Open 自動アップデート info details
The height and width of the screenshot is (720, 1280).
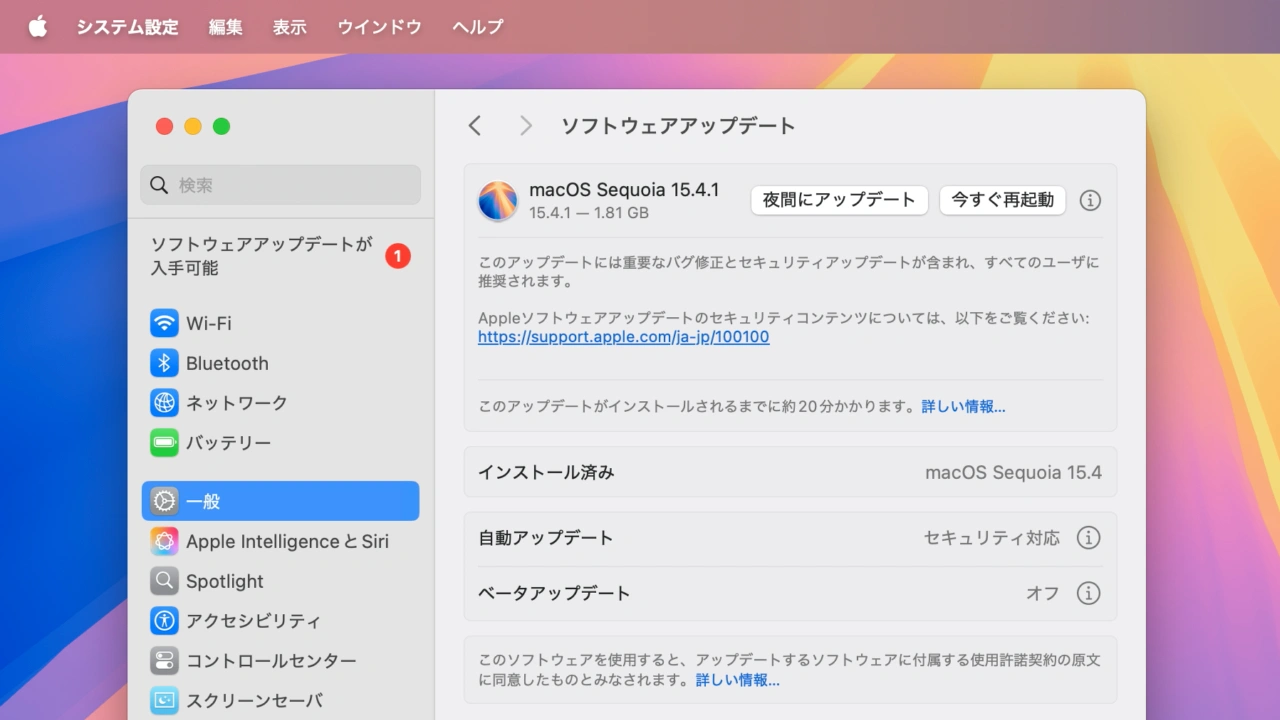[1088, 538]
